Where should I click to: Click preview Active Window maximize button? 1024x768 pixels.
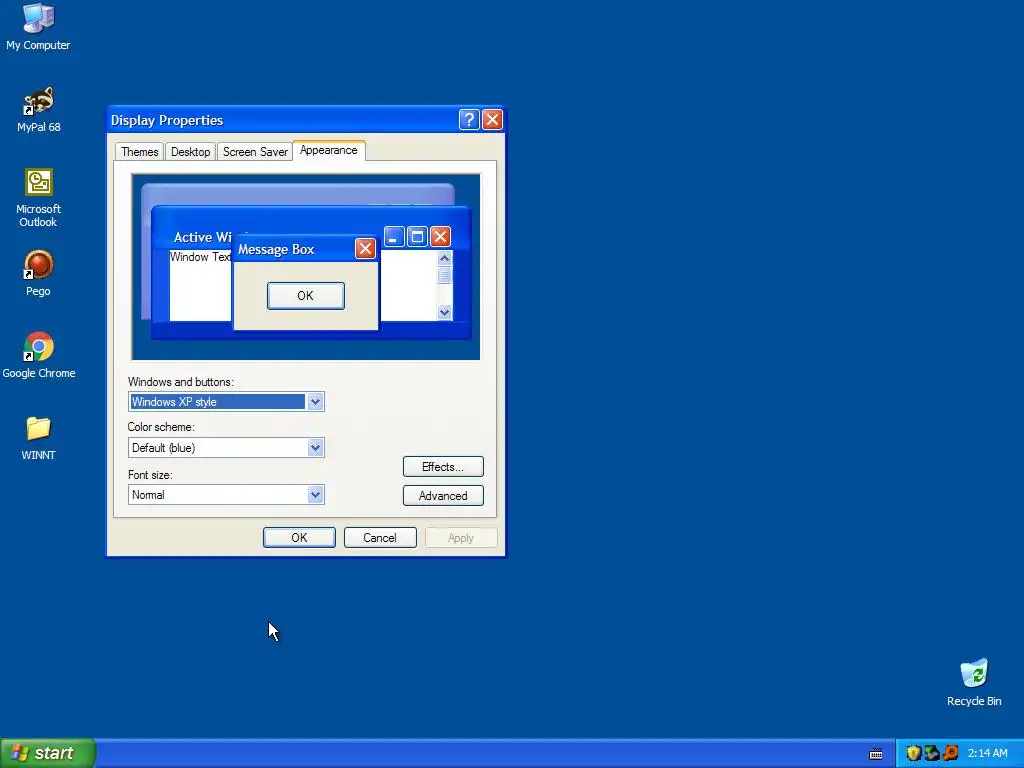(x=417, y=236)
